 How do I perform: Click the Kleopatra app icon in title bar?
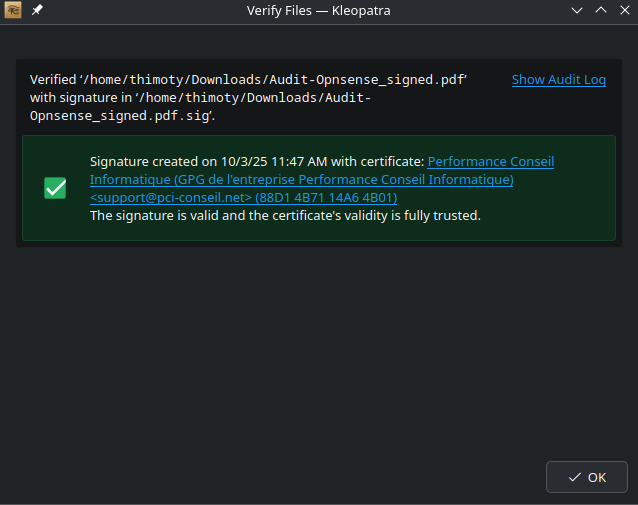click(13, 10)
